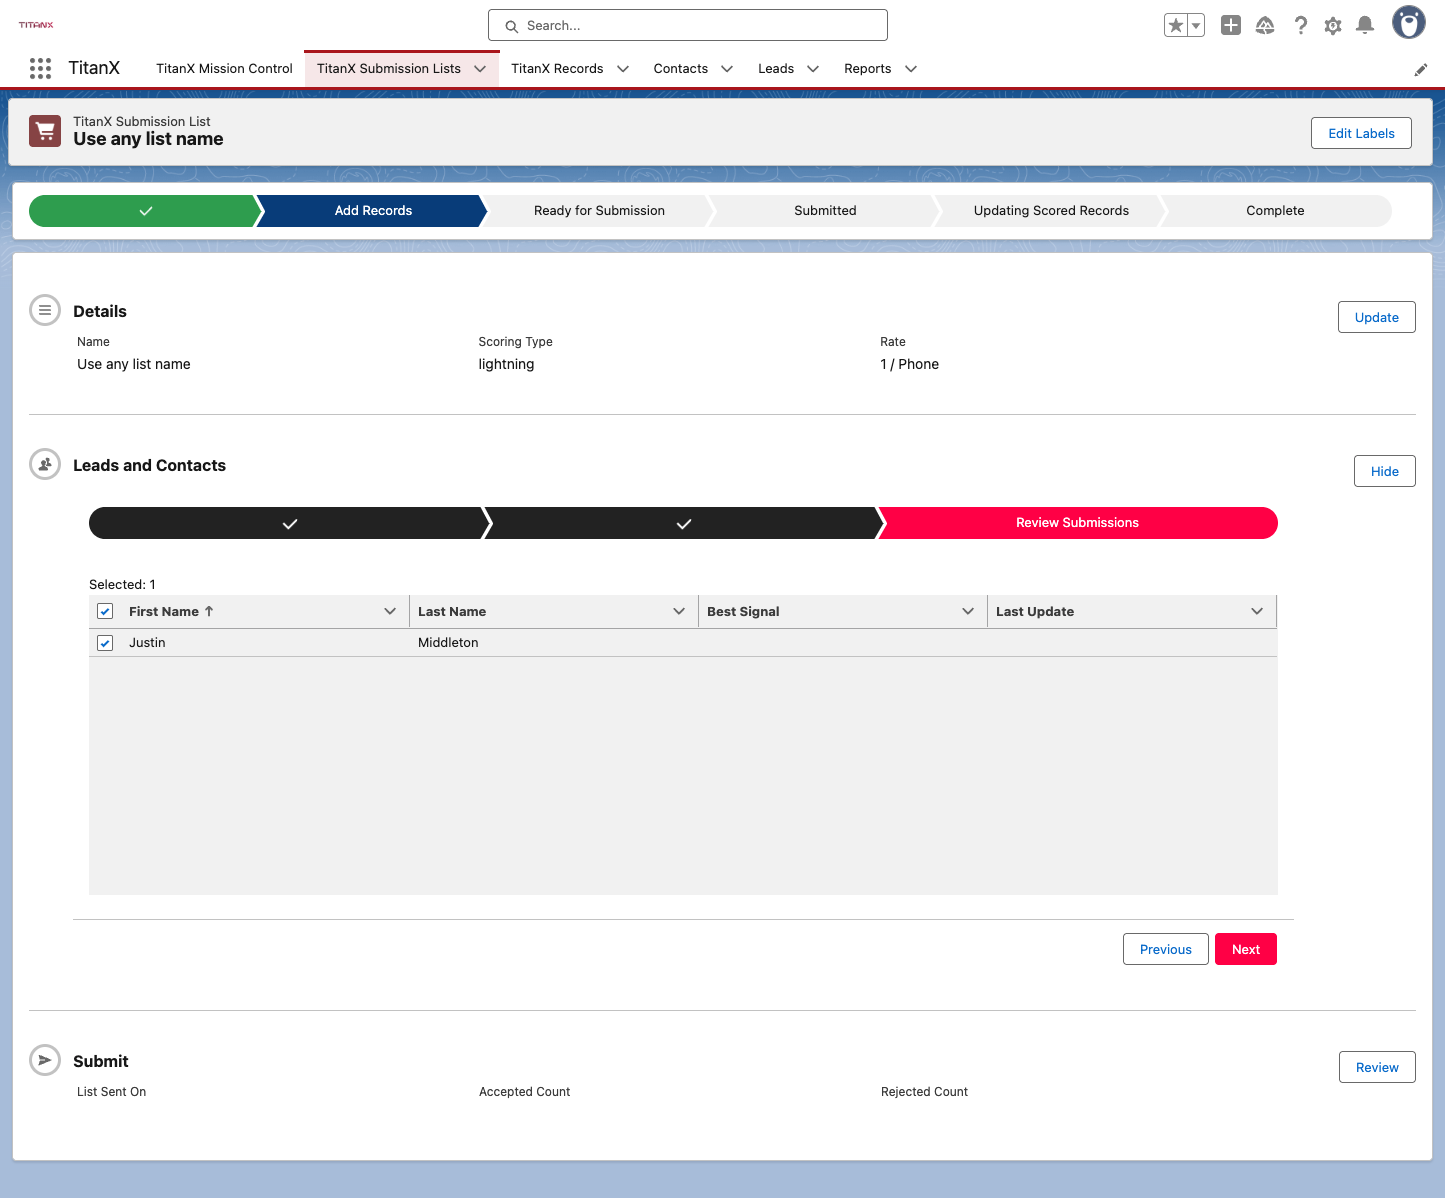Viewport: 1445px width, 1198px height.
Task: Expand the Leads tab chevron
Action: pos(813,69)
